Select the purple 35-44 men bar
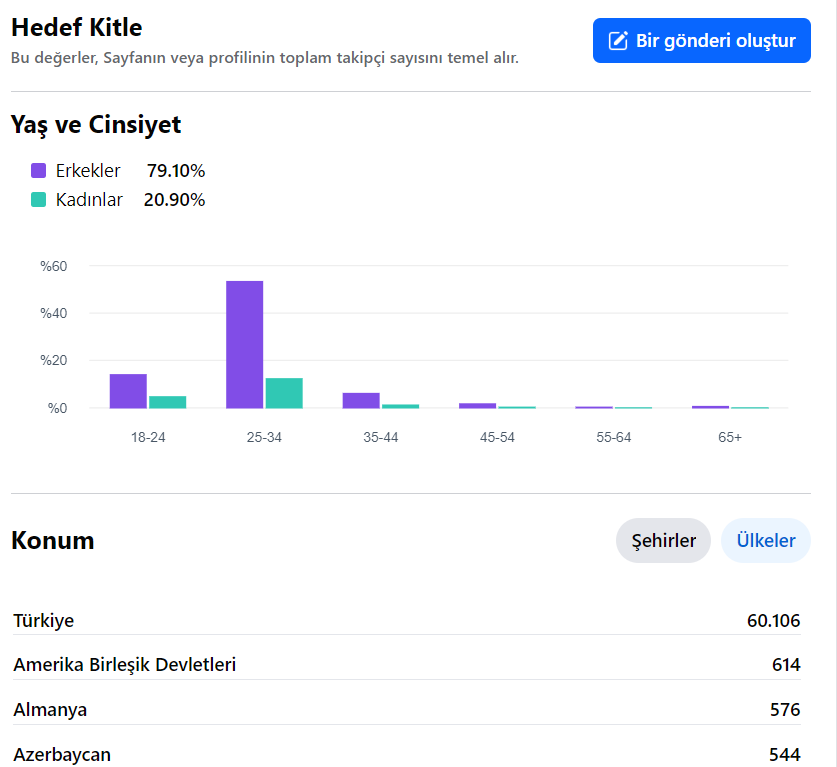The height and width of the screenshot is (767, 837). click(361, 401)
